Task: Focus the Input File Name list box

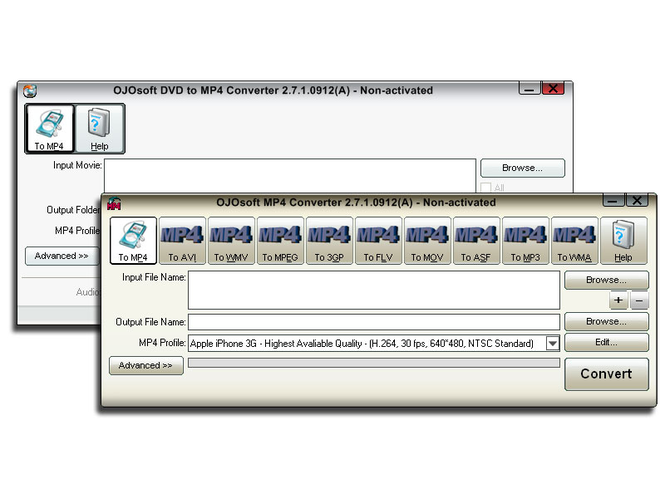Action: coord(374,291)
